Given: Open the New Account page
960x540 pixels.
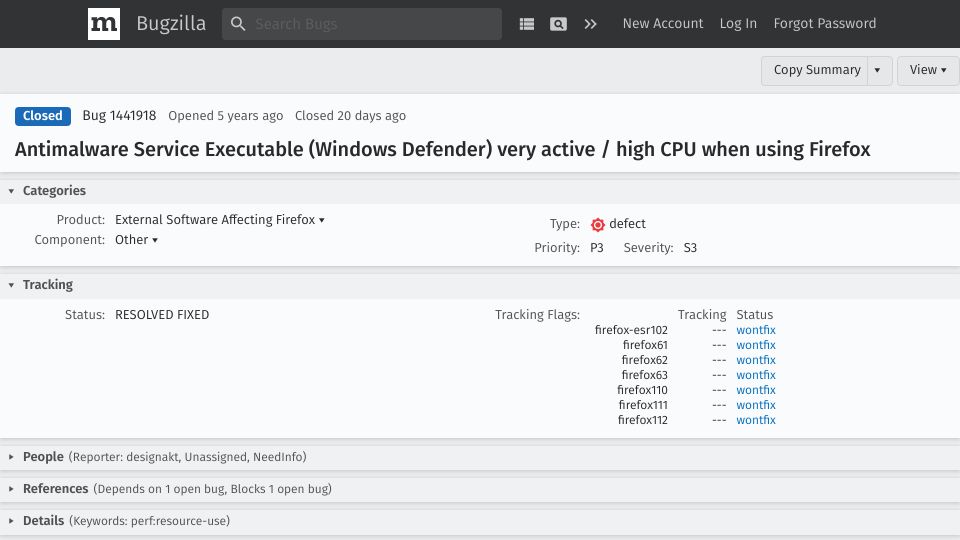Looking at the screenshot, I should (663, 23).
